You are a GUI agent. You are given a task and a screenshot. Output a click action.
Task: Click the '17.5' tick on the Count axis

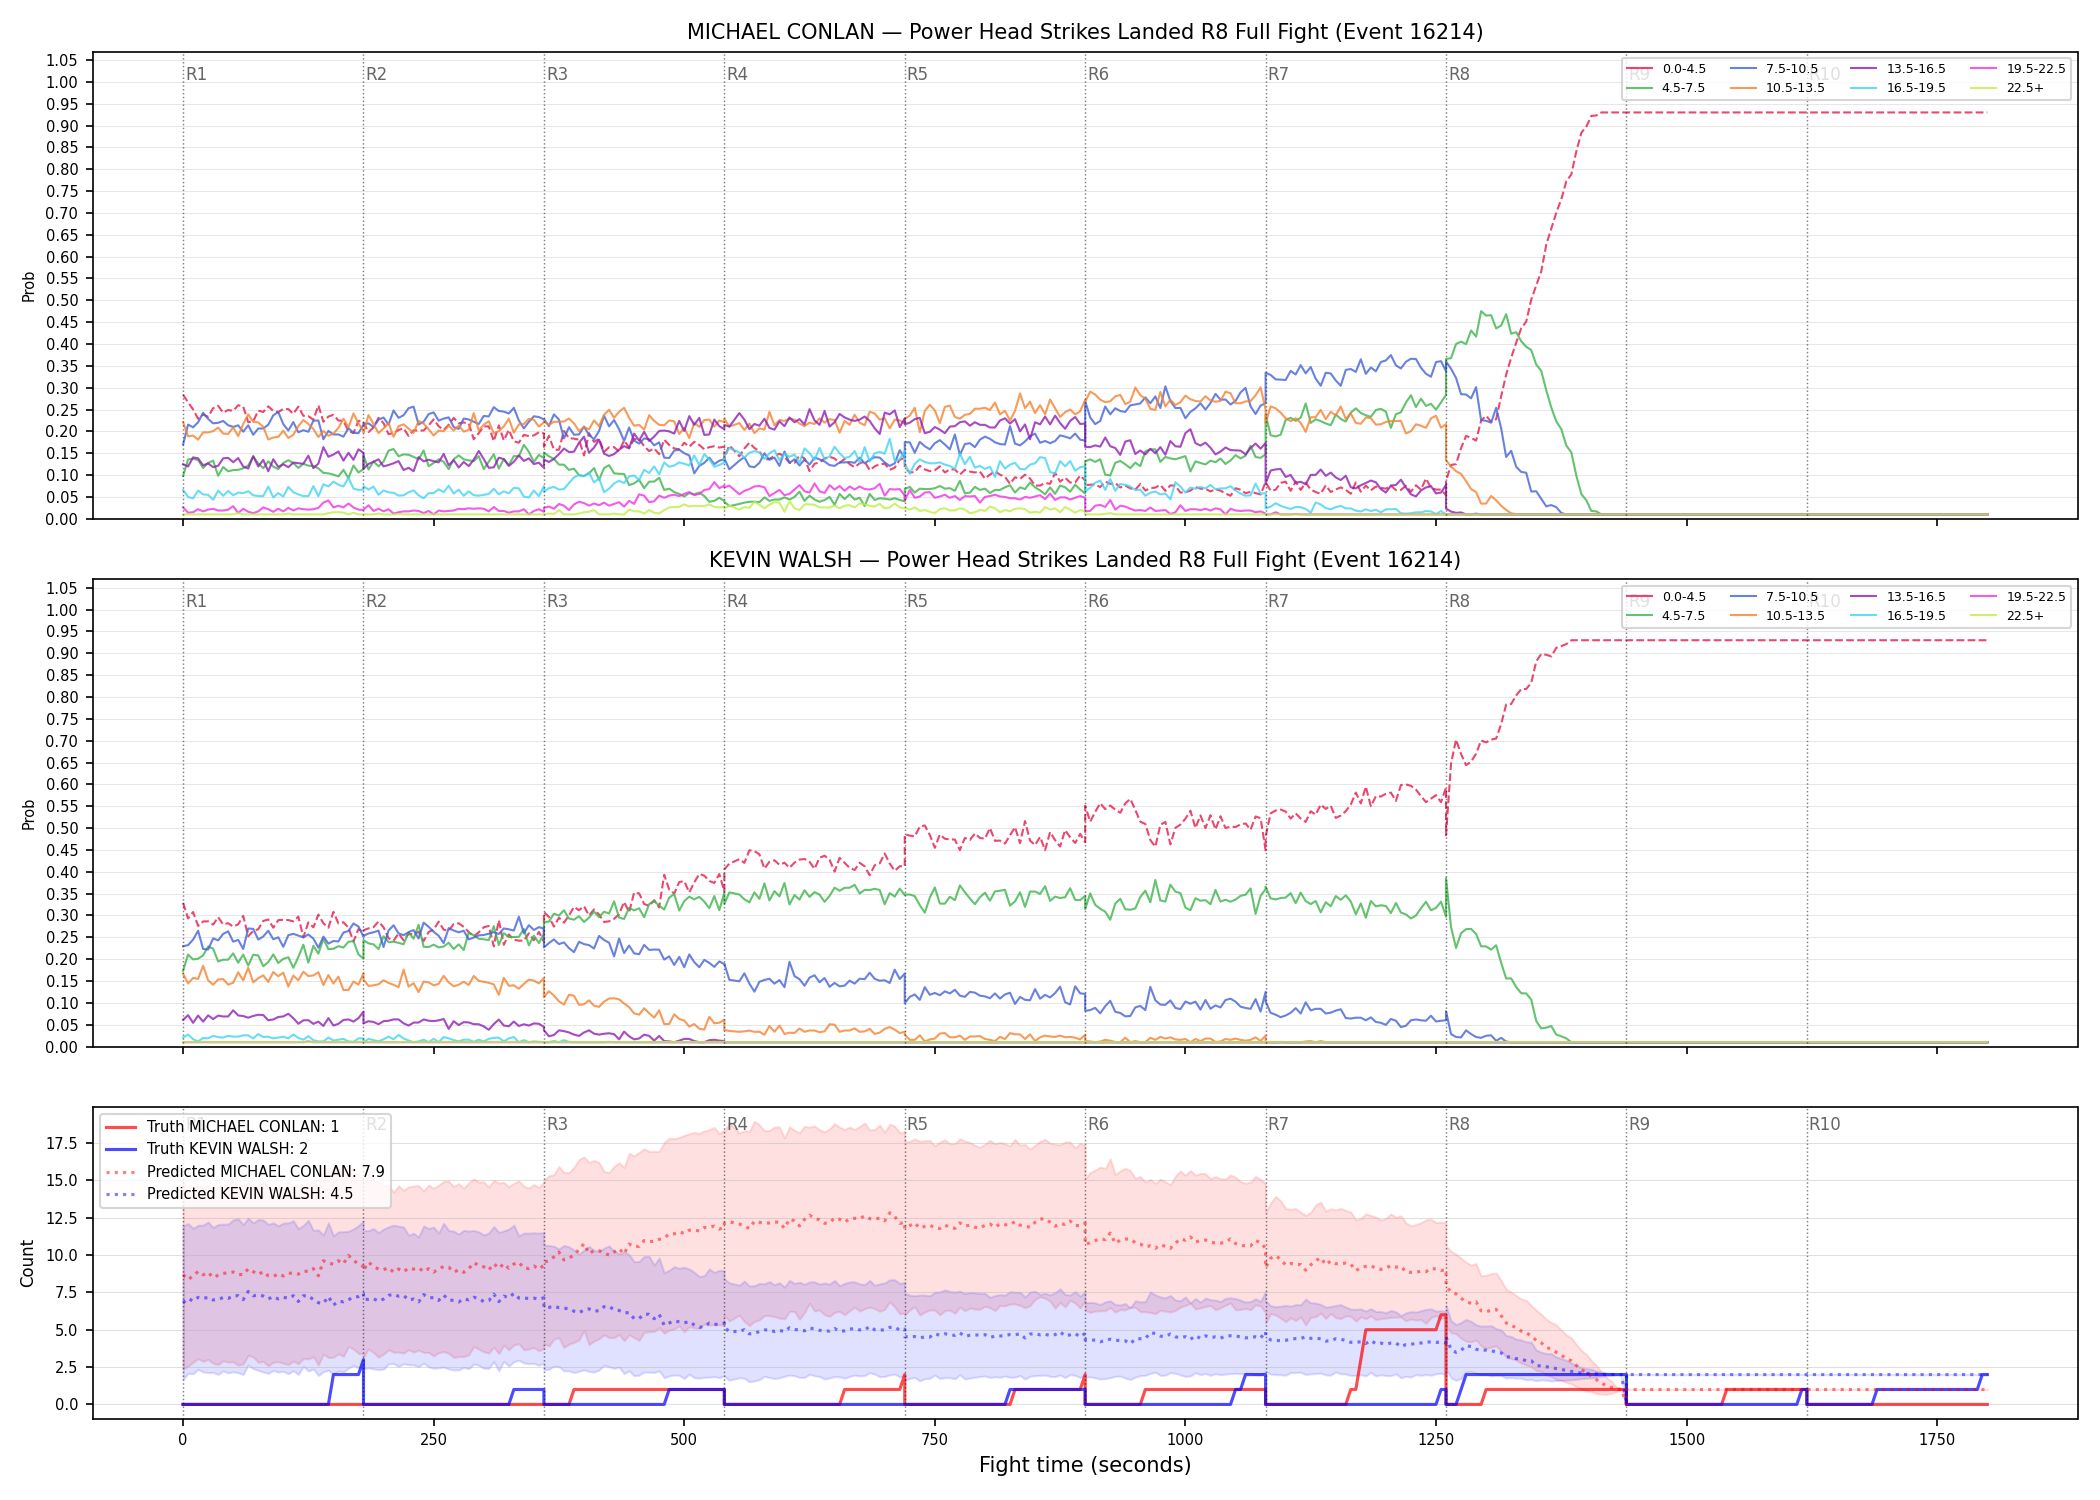(x=62, y=1143)
